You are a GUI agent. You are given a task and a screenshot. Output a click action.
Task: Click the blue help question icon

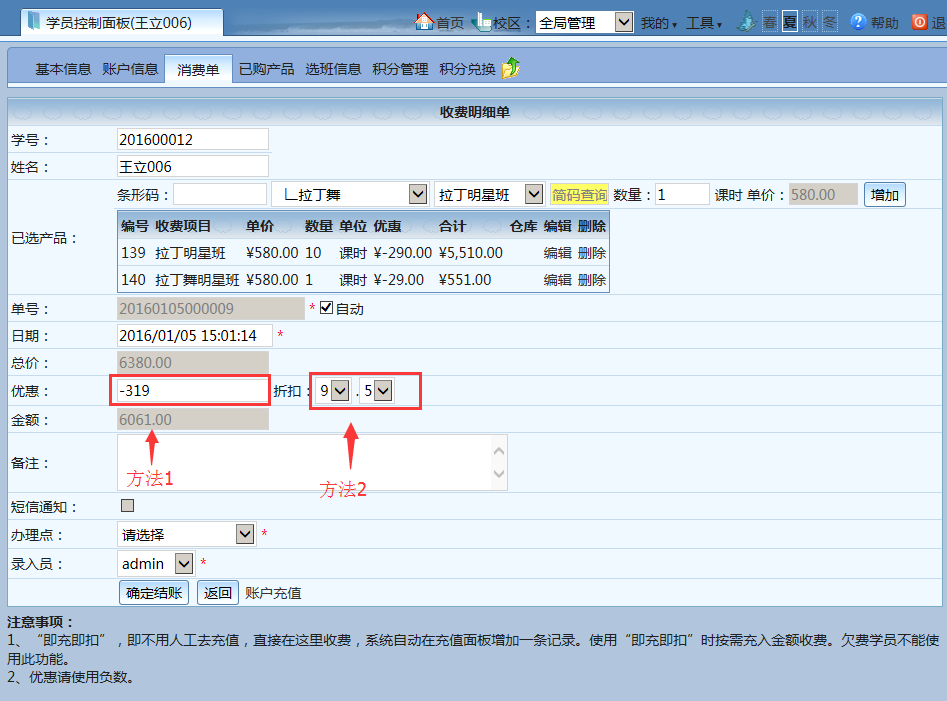tap(858, 22)
